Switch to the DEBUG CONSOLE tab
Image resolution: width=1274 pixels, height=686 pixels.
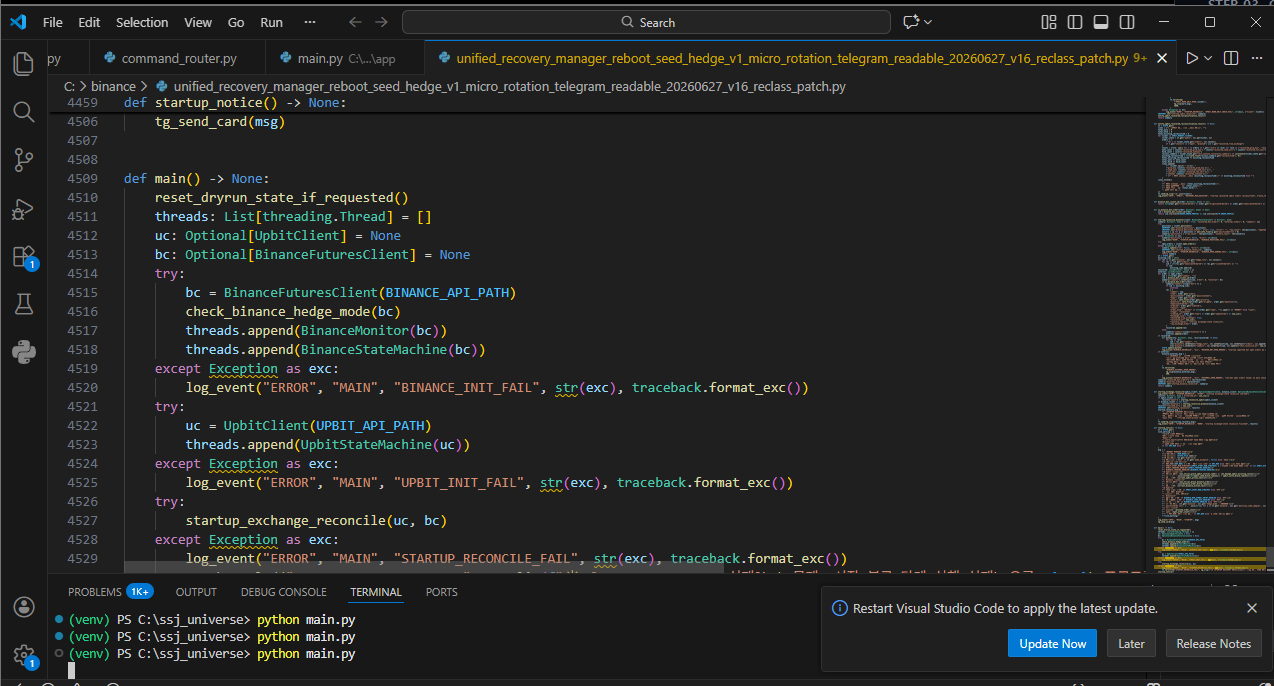click(284, 592)
